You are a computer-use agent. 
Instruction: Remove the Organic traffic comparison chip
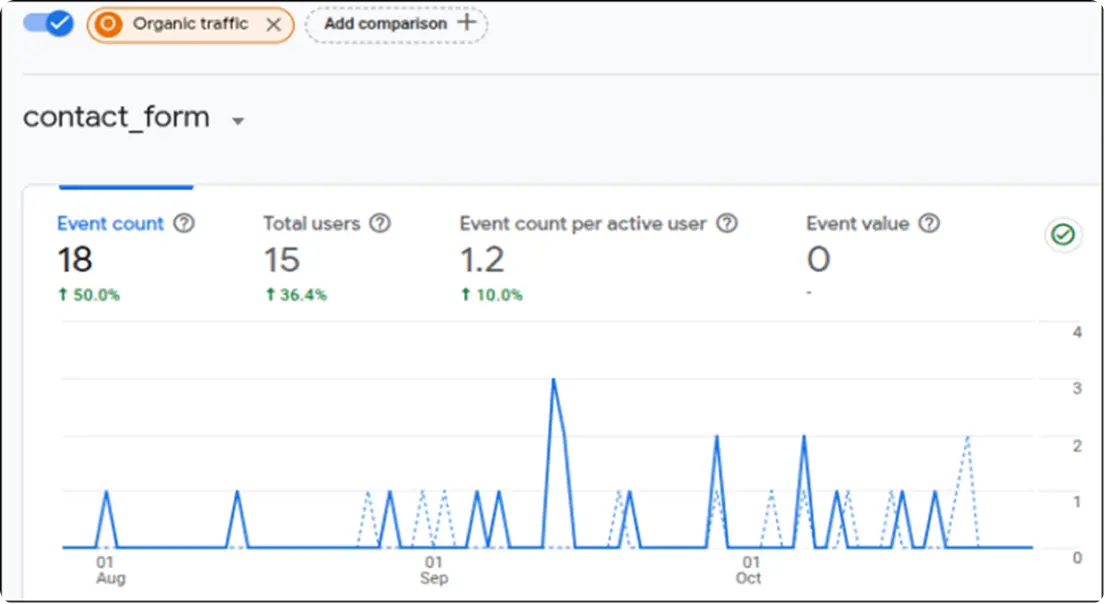click(x=273, y=25)
